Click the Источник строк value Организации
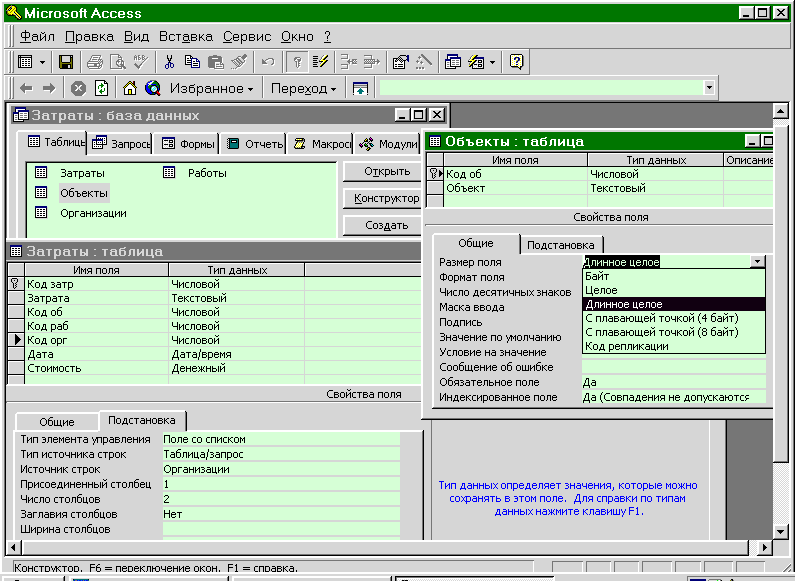The height and width of the screenshot is (581, 795). (281, 469)
